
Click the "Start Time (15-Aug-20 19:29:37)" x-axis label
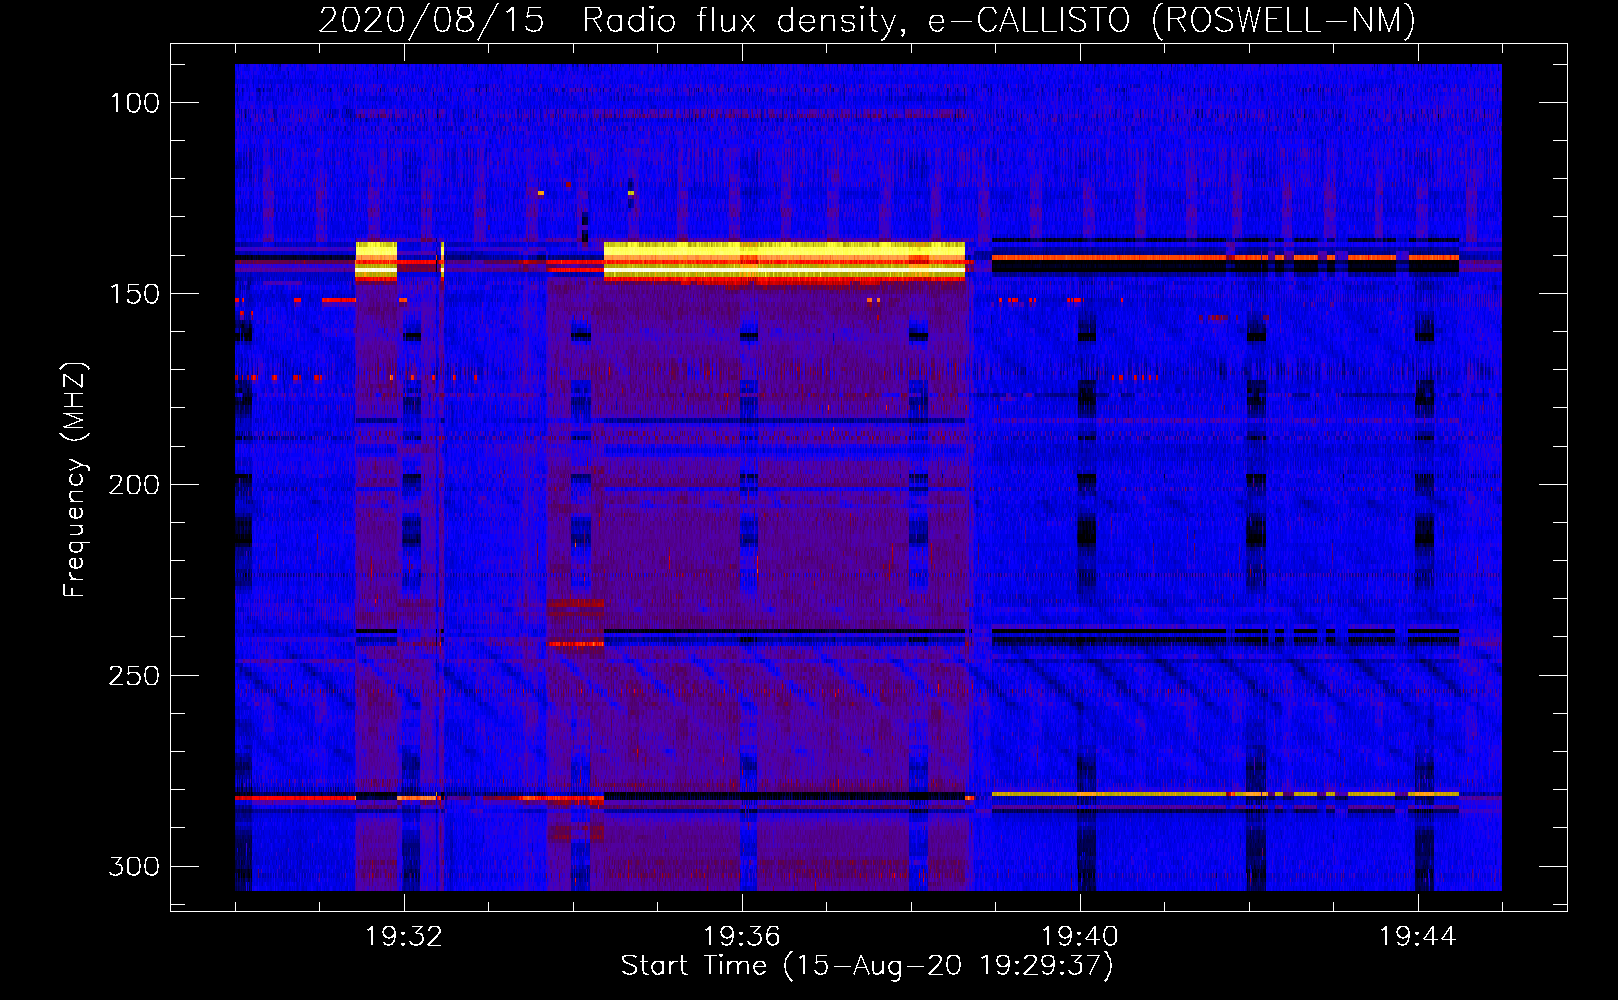point(867,966)
